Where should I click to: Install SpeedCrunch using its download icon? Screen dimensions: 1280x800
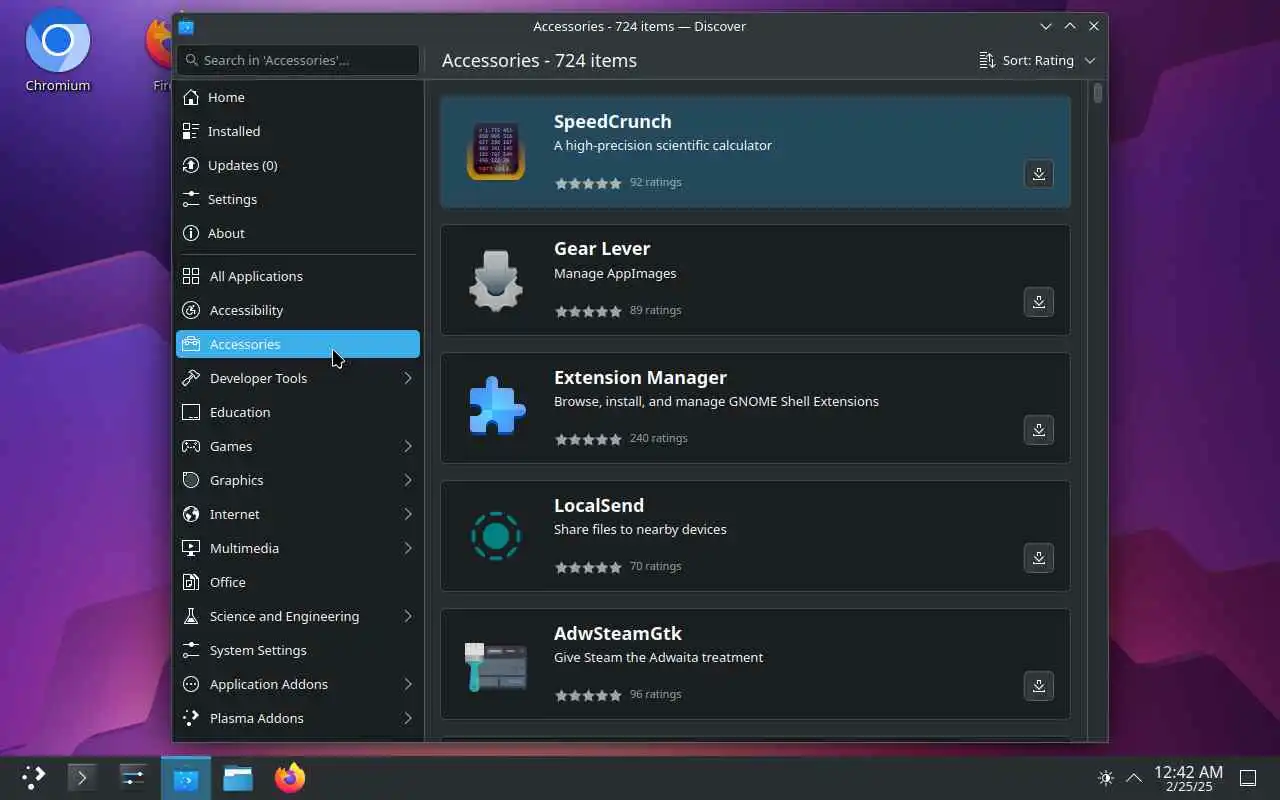[x=1039, y=174]
